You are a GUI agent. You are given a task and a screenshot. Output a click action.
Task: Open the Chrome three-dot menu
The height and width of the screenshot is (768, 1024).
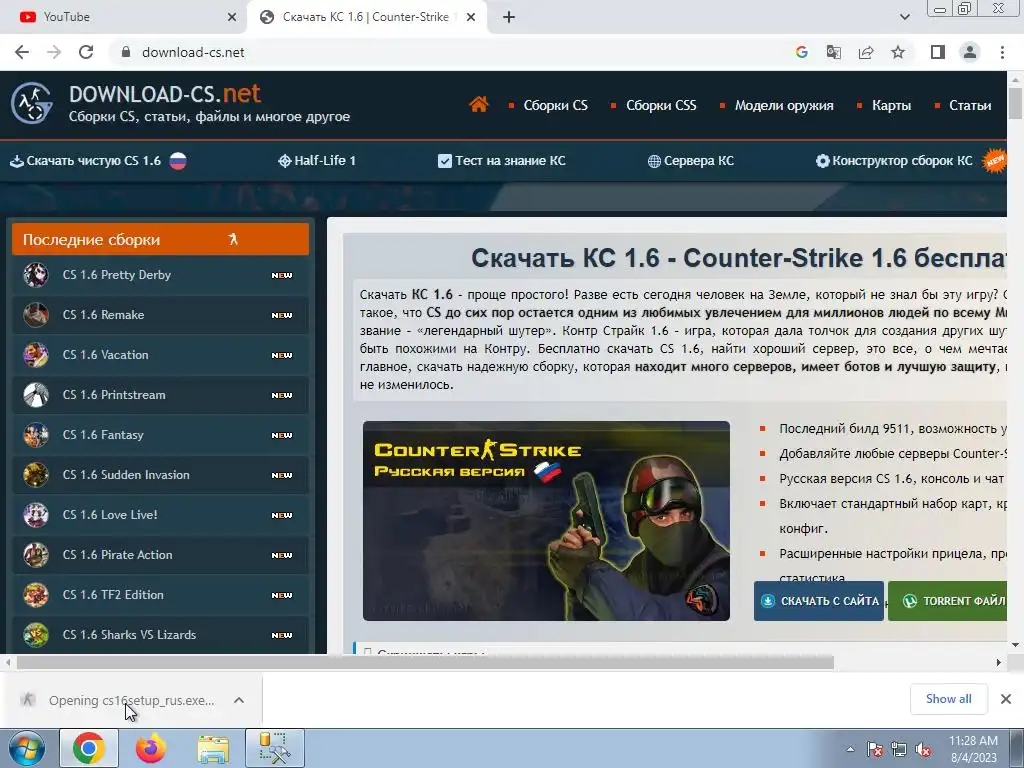coord(1002,52)
